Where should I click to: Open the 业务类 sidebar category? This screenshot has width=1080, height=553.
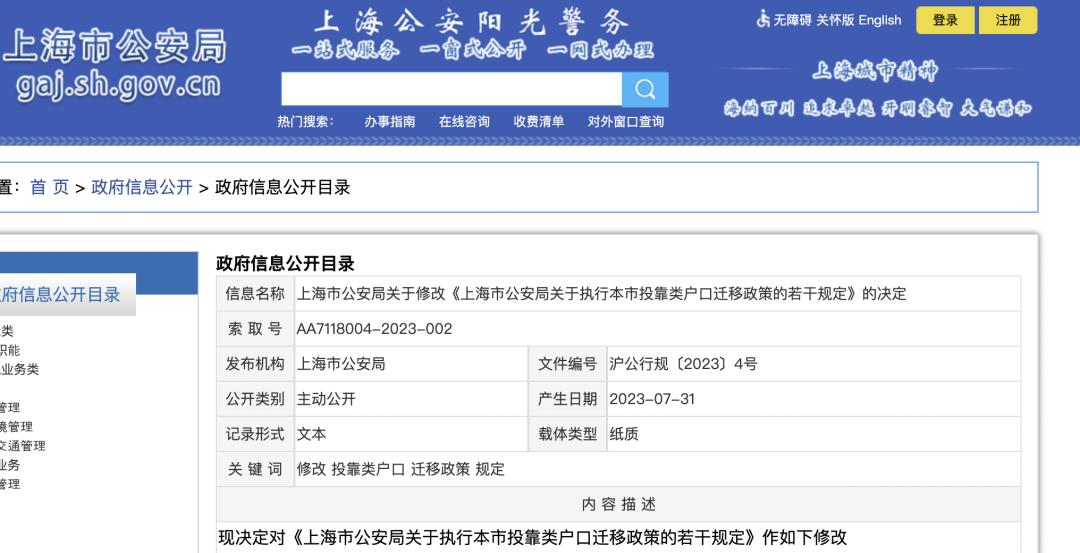[19, 369]
